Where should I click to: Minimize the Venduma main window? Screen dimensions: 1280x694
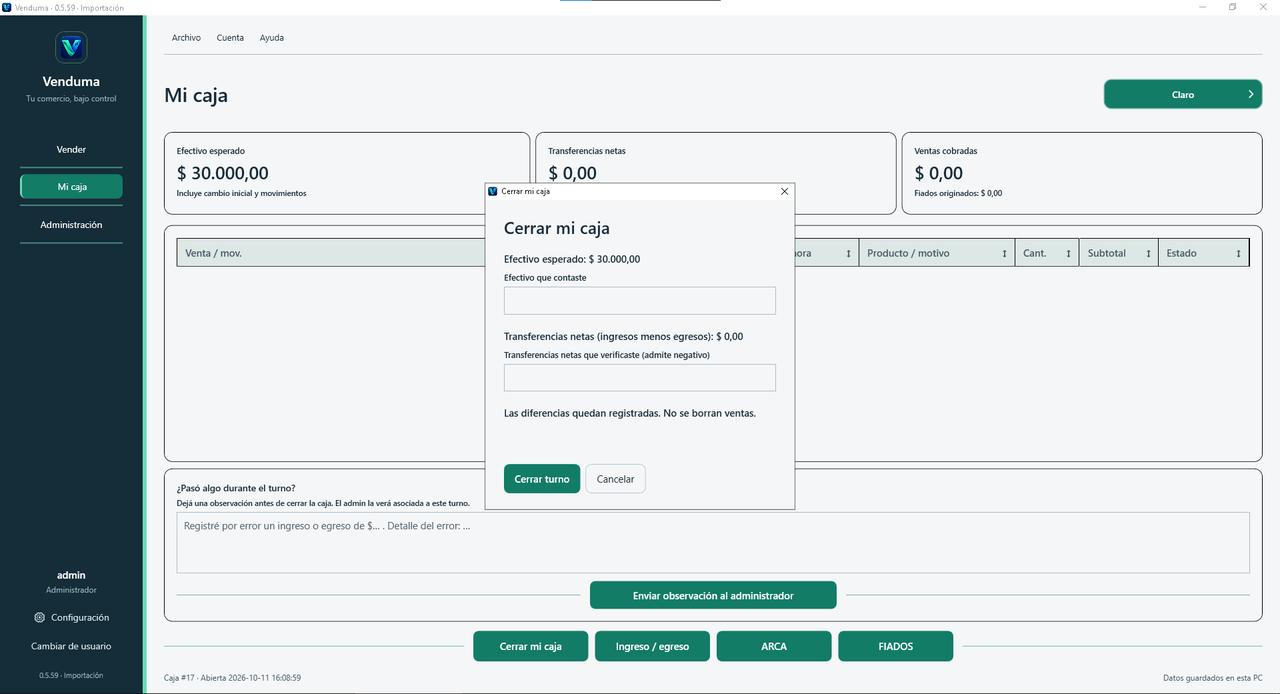pos(1201,7)
